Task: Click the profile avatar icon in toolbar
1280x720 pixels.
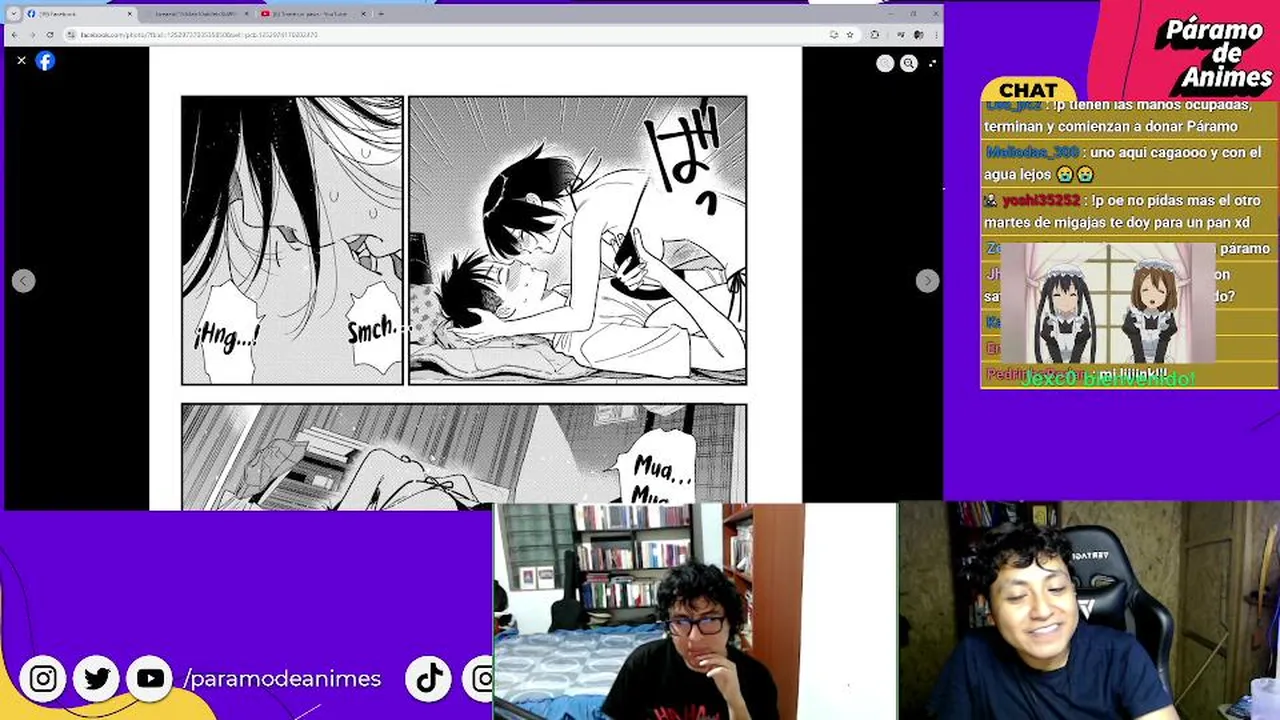Action: pos(917,34)
